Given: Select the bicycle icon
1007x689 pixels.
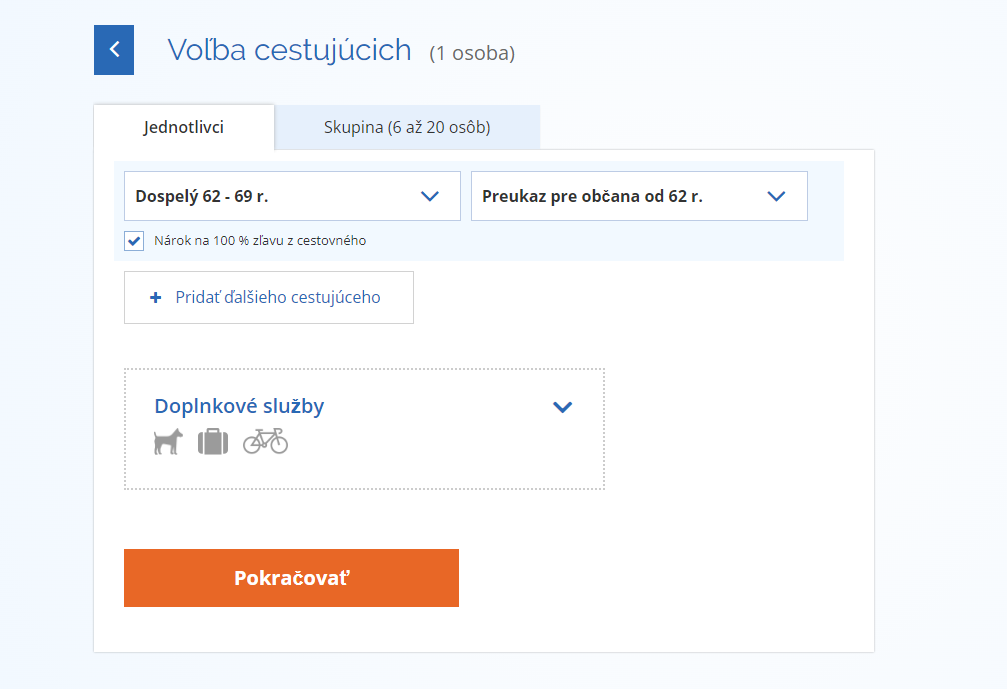Looking at the screenshot, I should [x=265, y=442].
